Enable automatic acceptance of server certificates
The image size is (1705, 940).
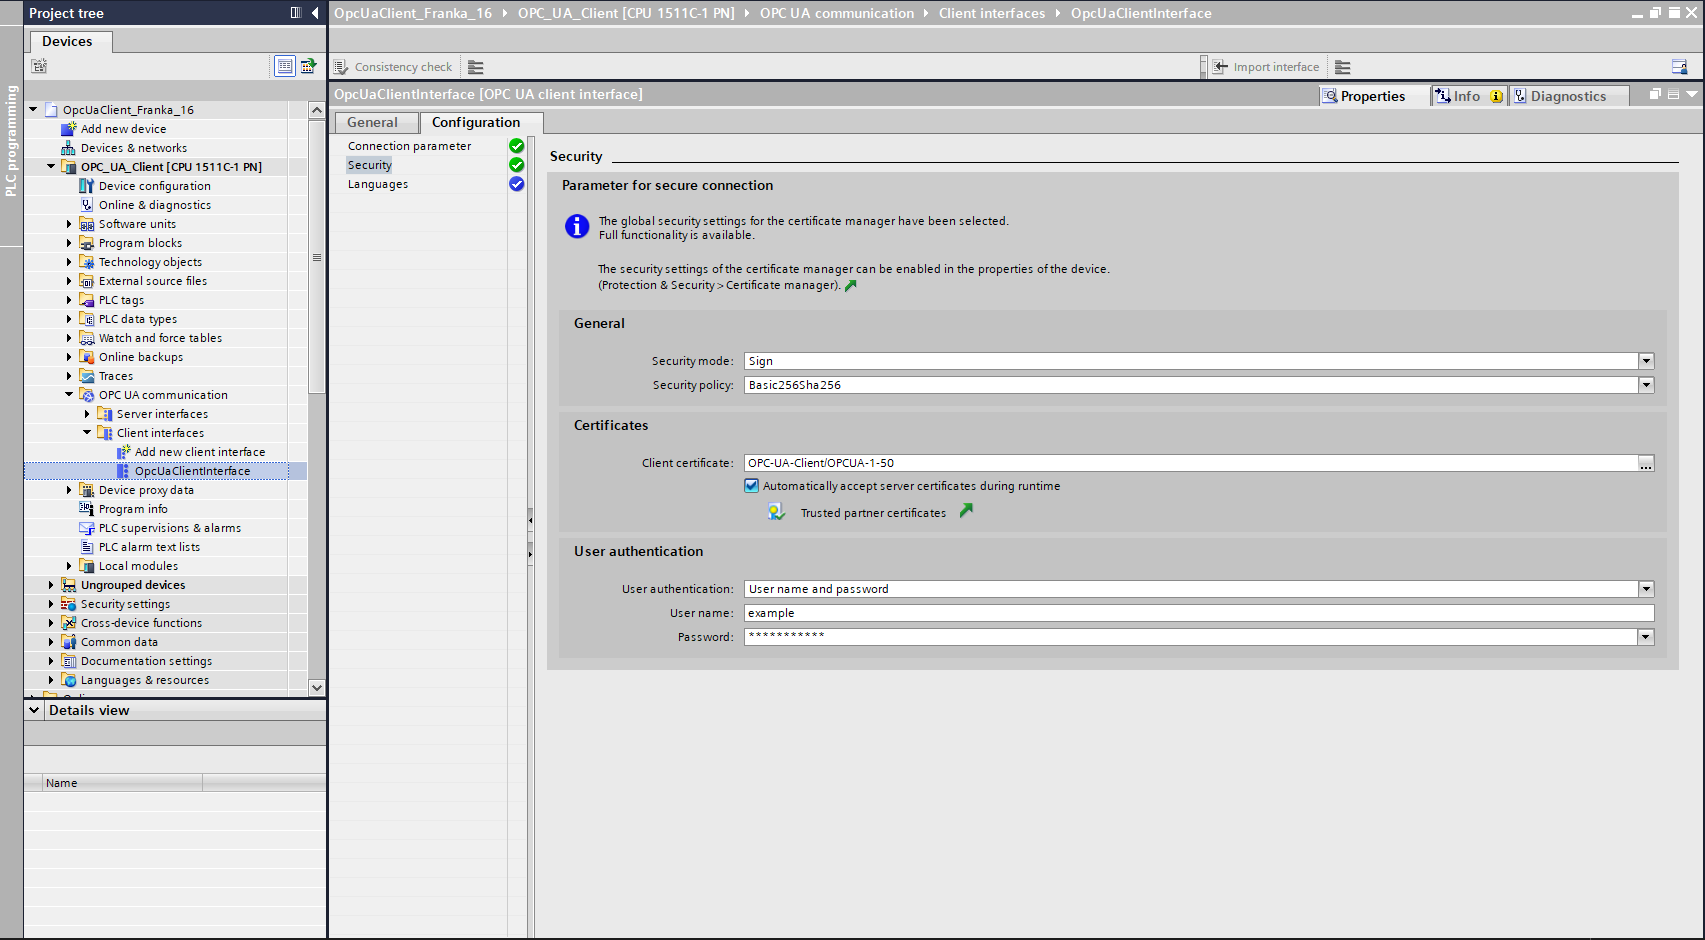tap(751, 485)
